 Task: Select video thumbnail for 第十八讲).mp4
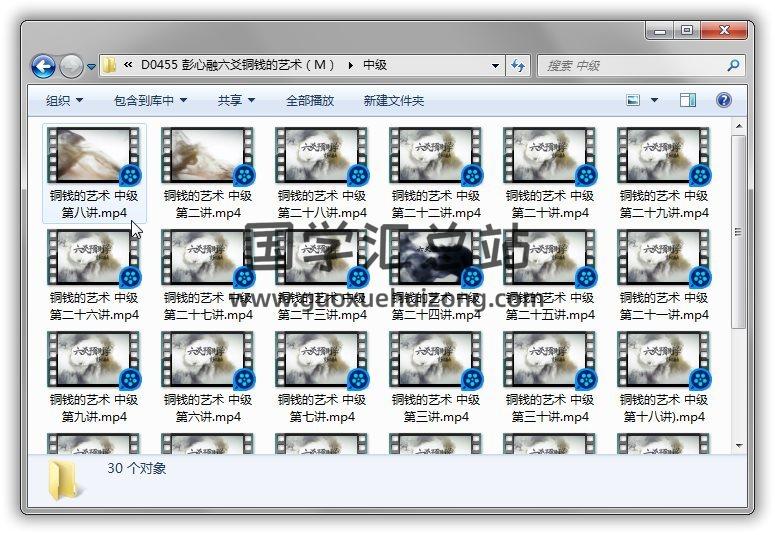[x=664, y=359]
